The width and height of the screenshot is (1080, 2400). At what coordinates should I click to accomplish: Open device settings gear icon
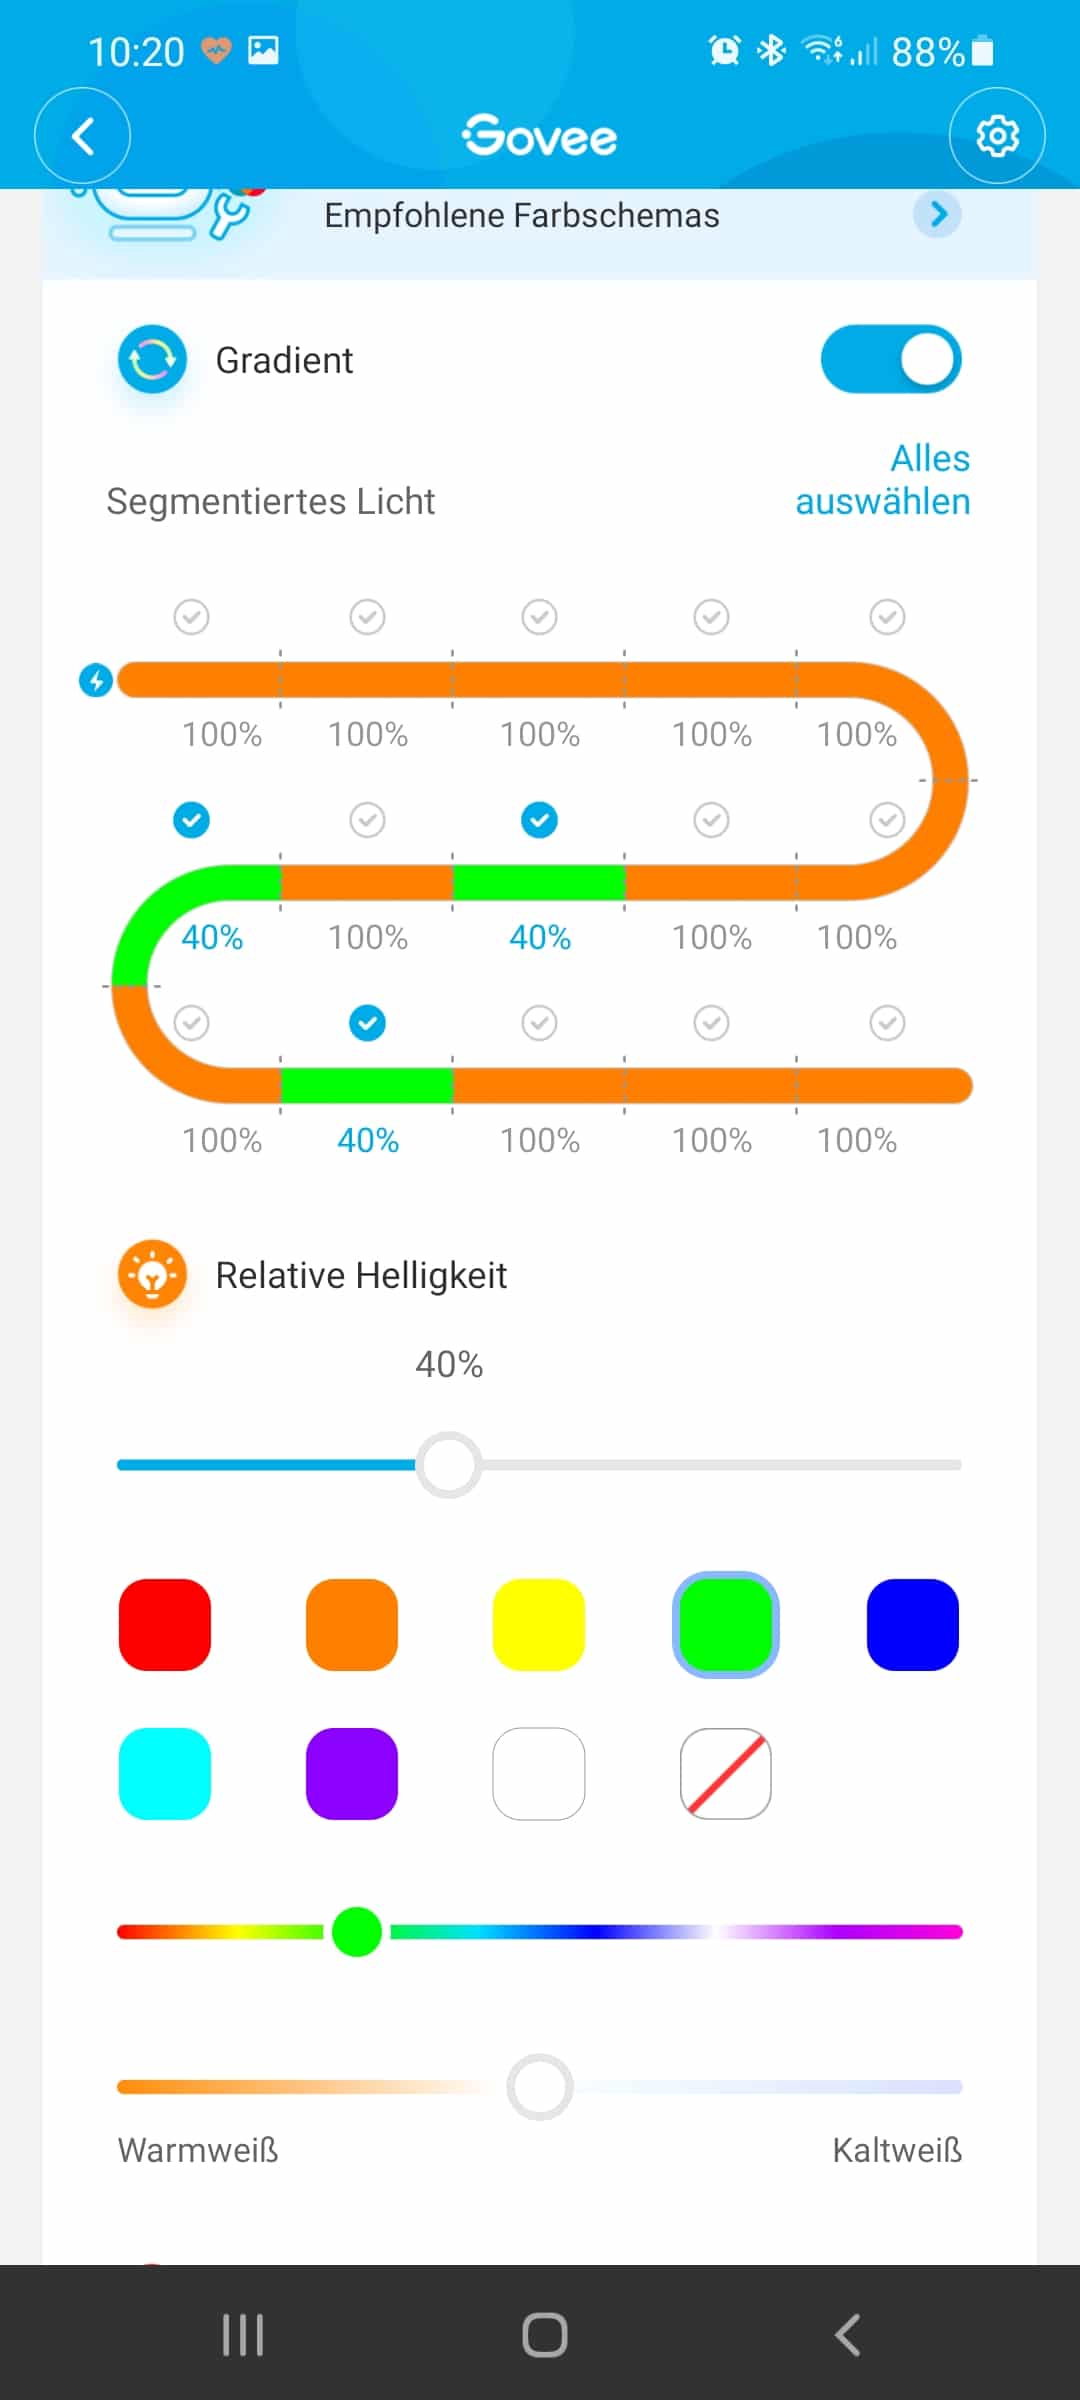pos(997,136)
